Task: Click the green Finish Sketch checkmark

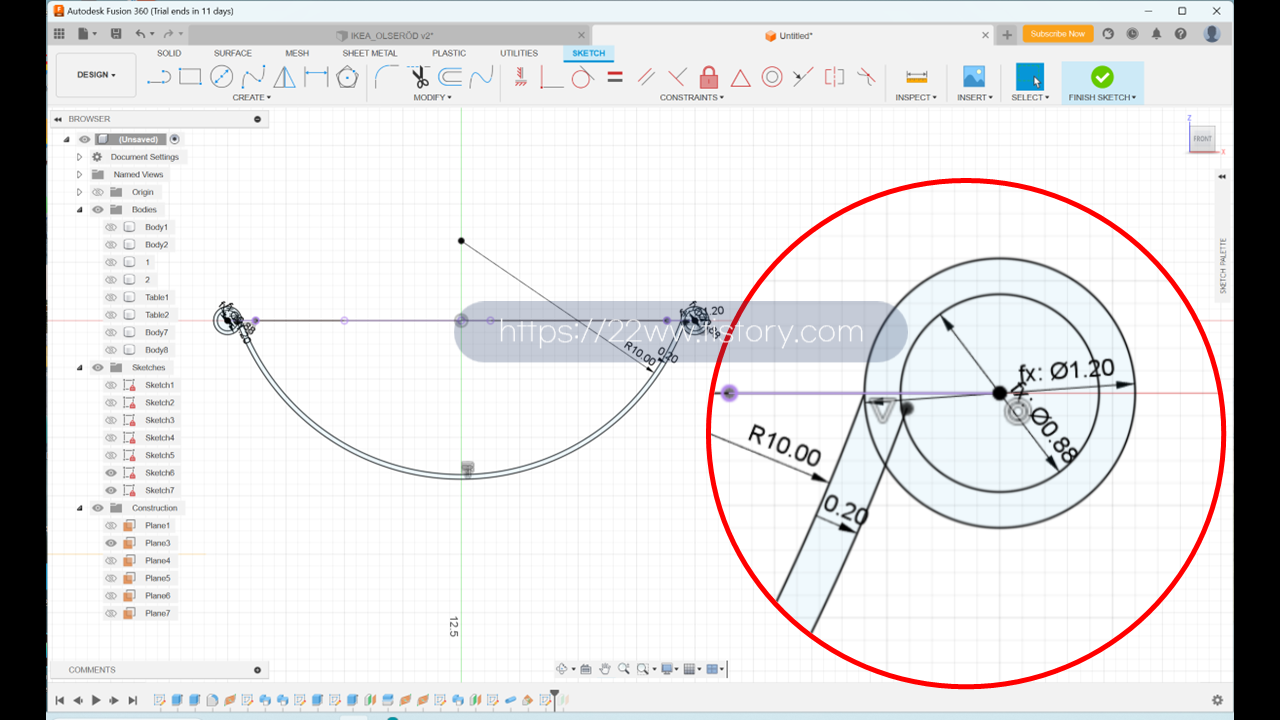Action: coord(1102,77)
